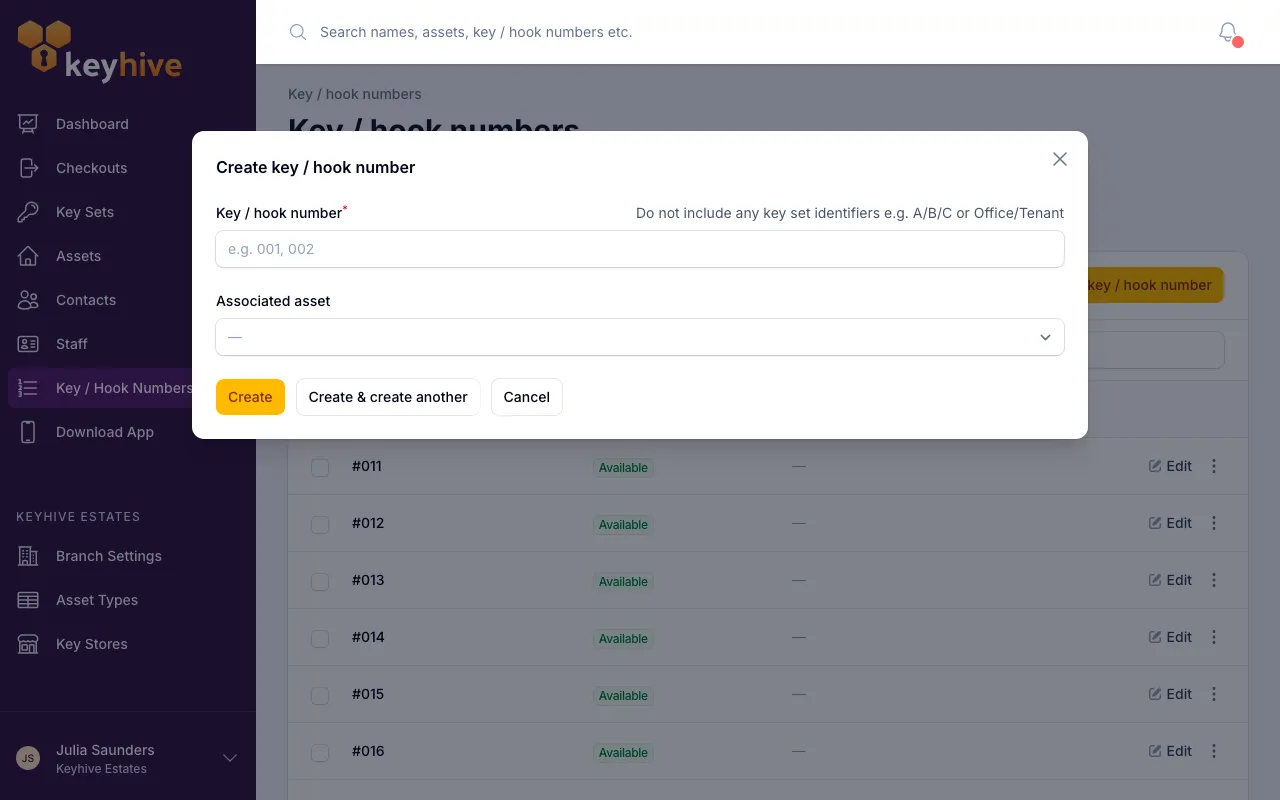Select checkbox for row #015
Screen dimensions: 1280x800
(x=320, y=695)
